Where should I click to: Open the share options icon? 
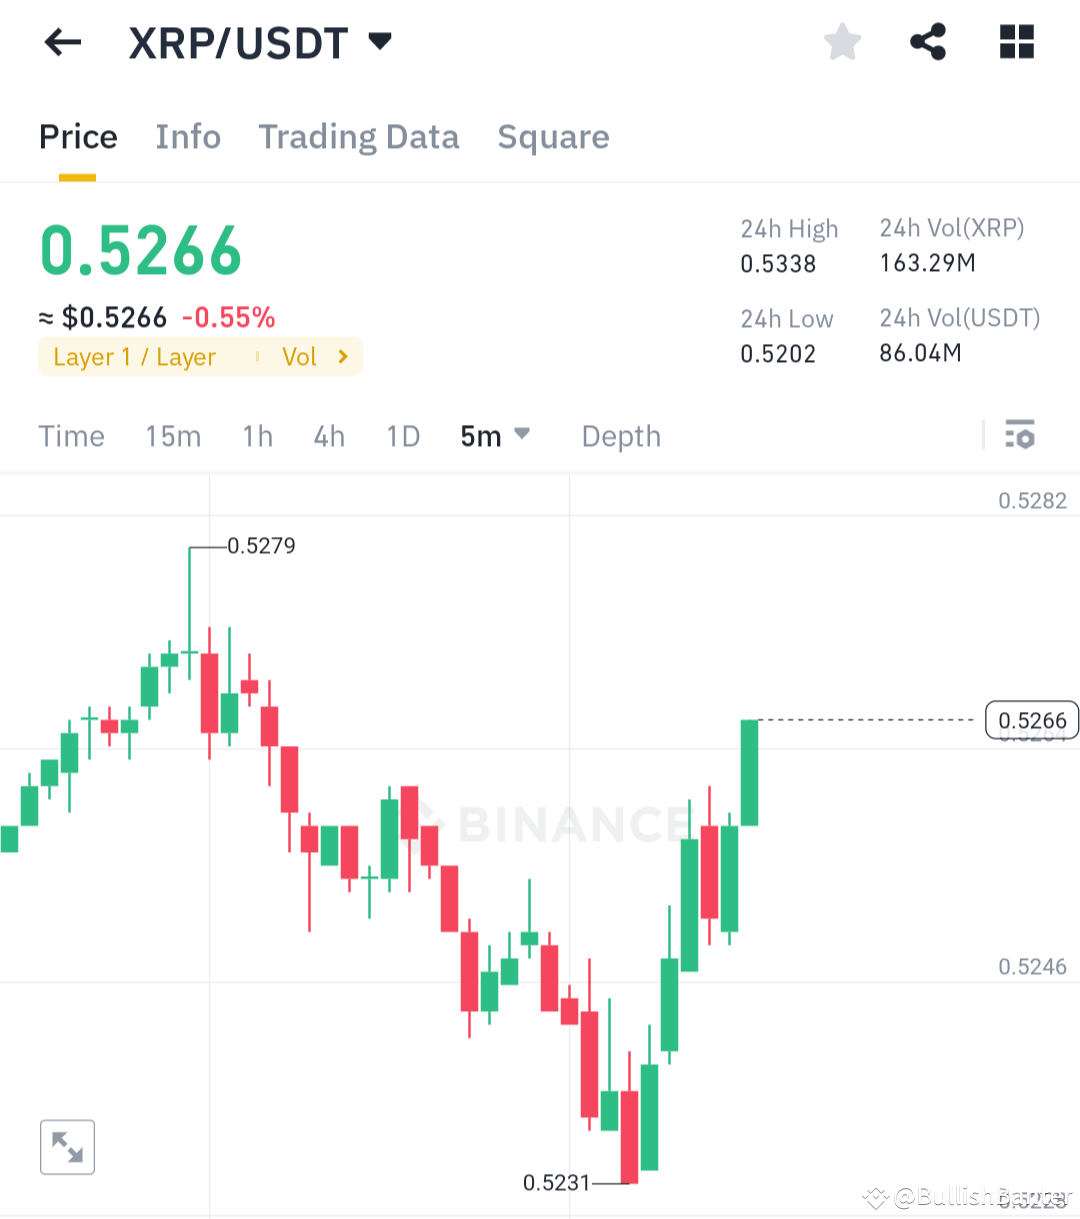click(928, 42)
